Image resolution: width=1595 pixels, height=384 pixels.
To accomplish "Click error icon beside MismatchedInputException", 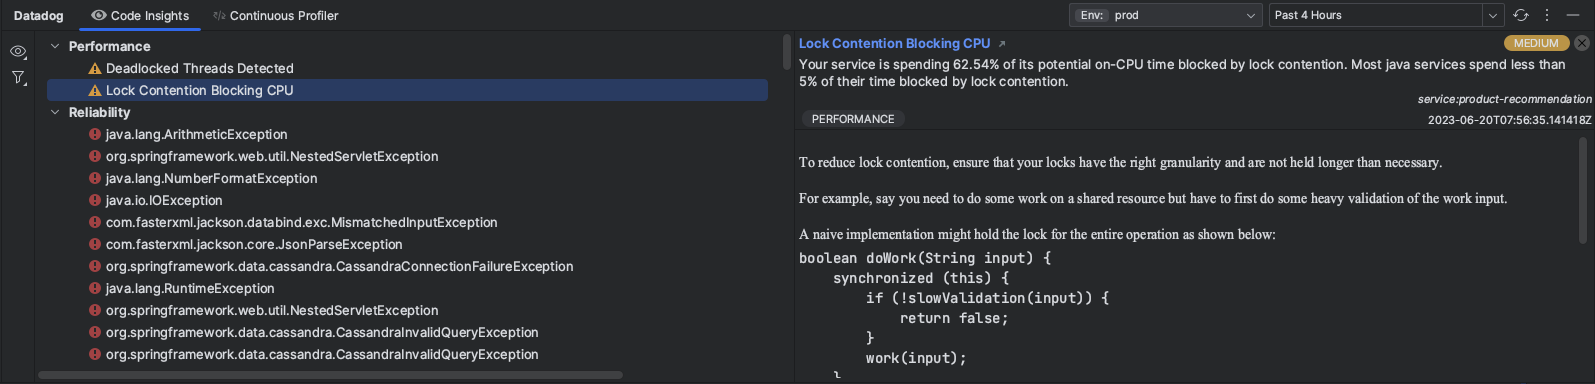I will point(95,222).
